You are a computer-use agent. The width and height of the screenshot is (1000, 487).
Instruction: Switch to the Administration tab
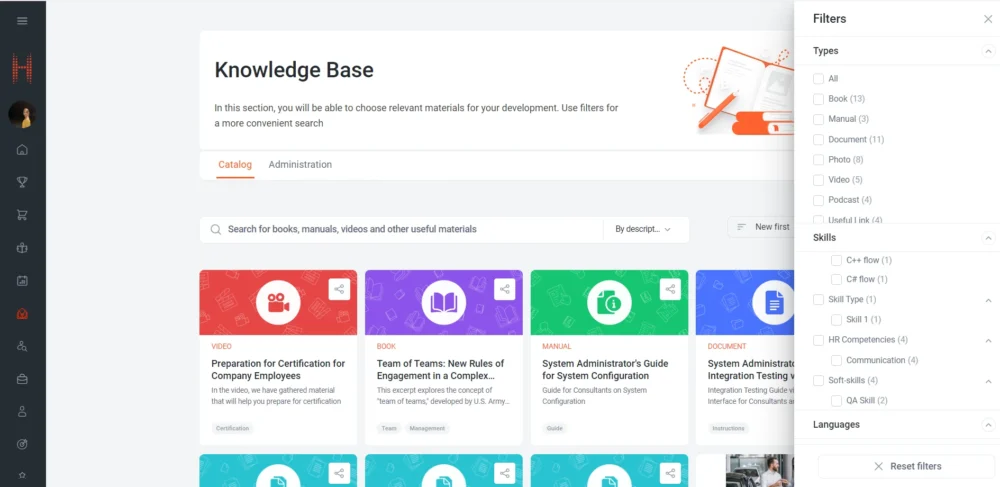pyautogui.click(x=300, y=165)
